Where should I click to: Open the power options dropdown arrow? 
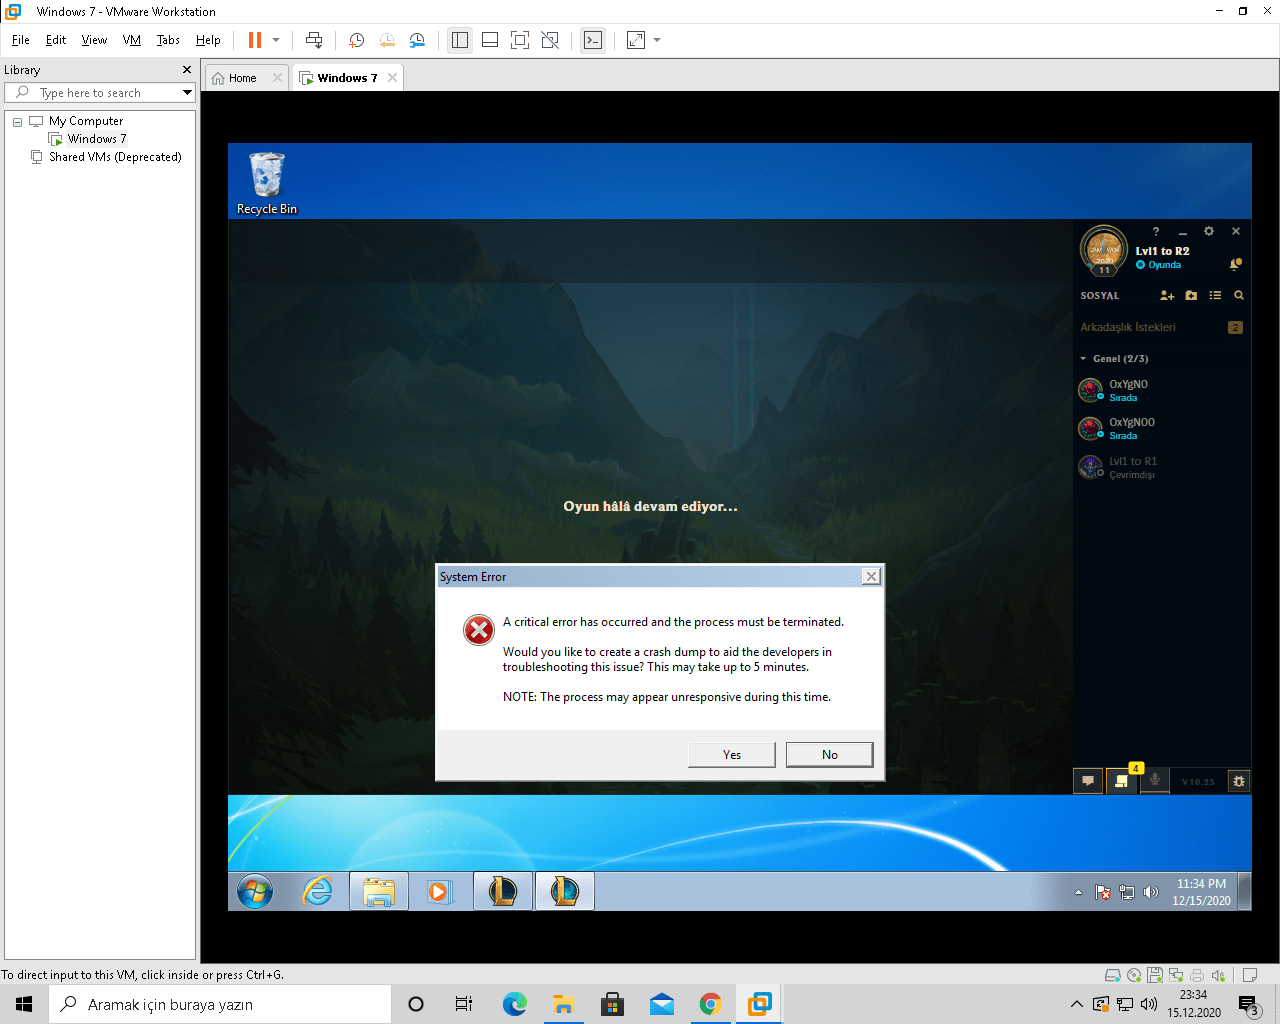pos(276,40)
